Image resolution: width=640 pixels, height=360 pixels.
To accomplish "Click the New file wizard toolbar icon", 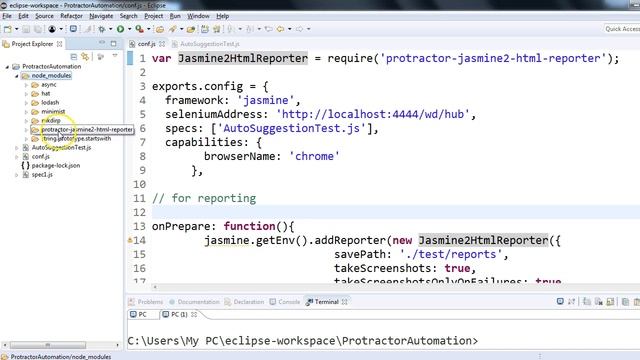I will [x=7, y=29].
